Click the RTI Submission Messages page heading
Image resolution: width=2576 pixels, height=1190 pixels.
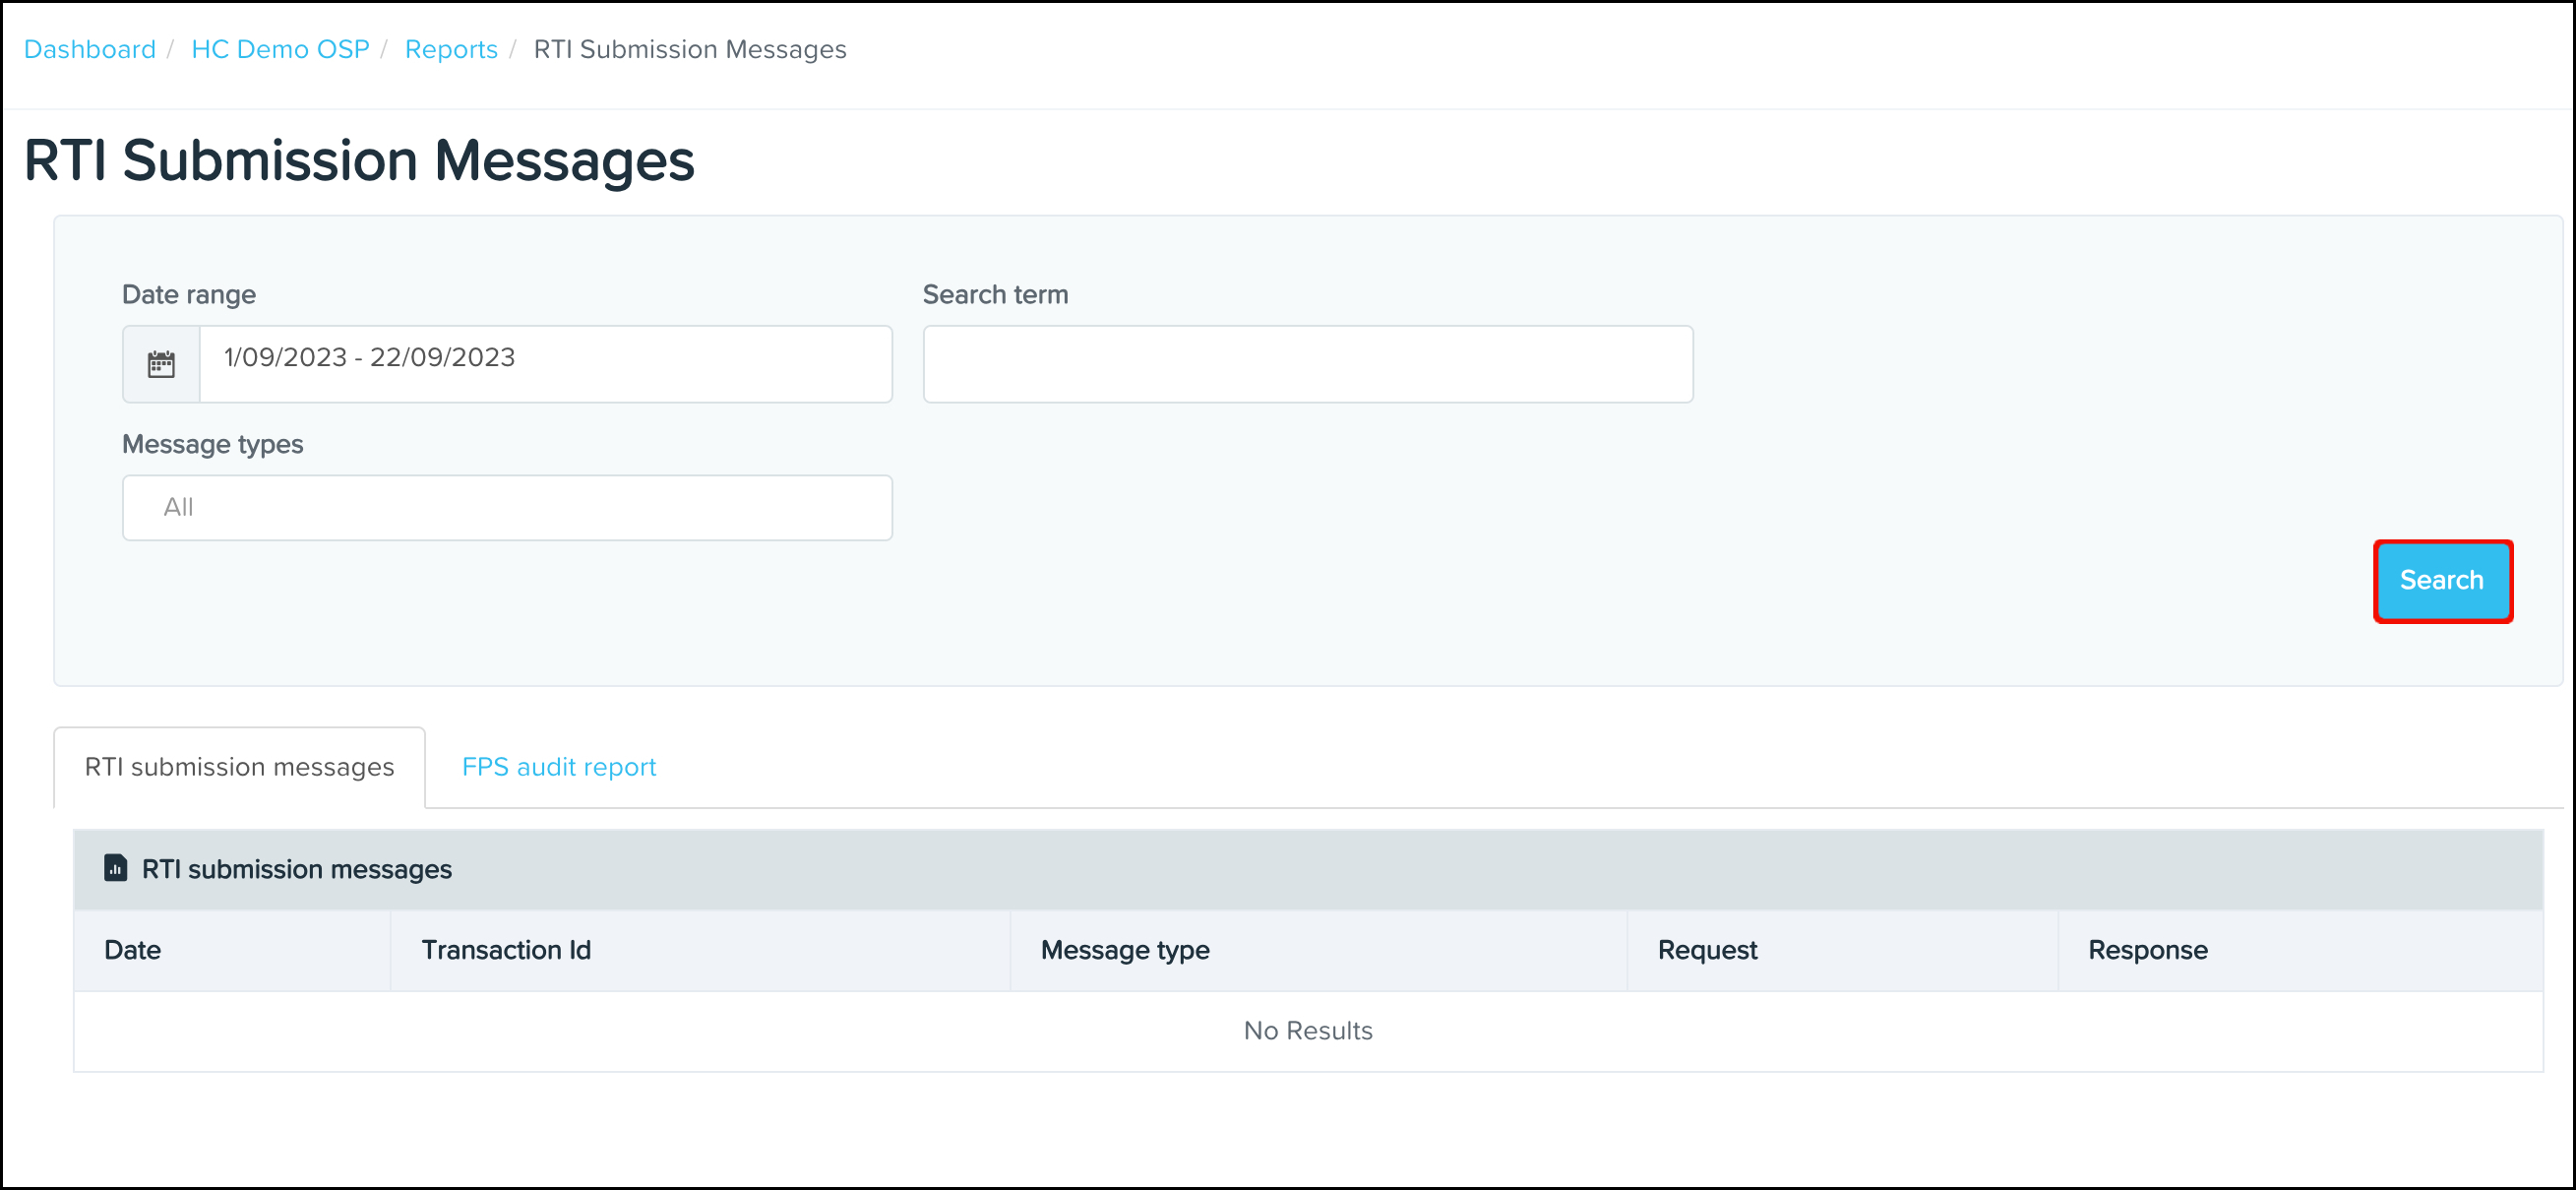(x=359, y=158)
